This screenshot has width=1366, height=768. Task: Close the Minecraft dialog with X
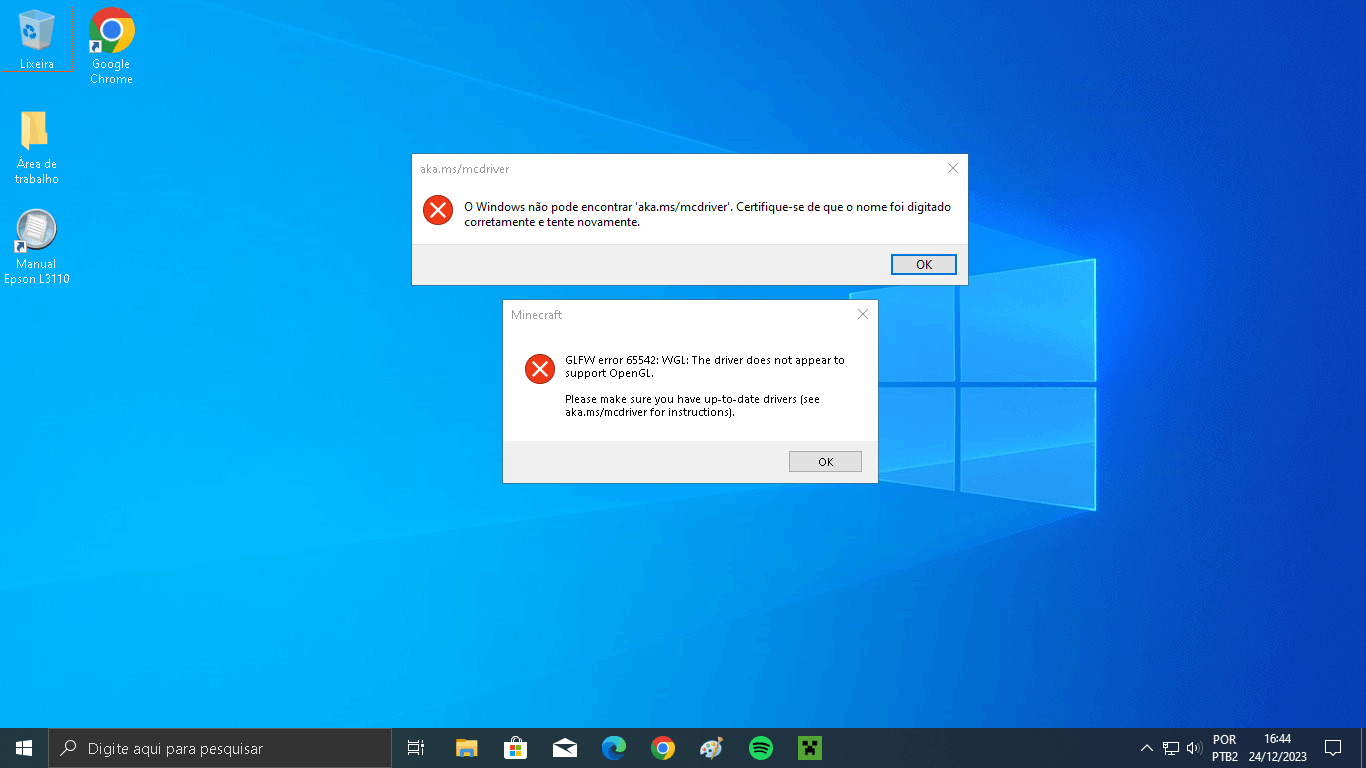point(863,314)
